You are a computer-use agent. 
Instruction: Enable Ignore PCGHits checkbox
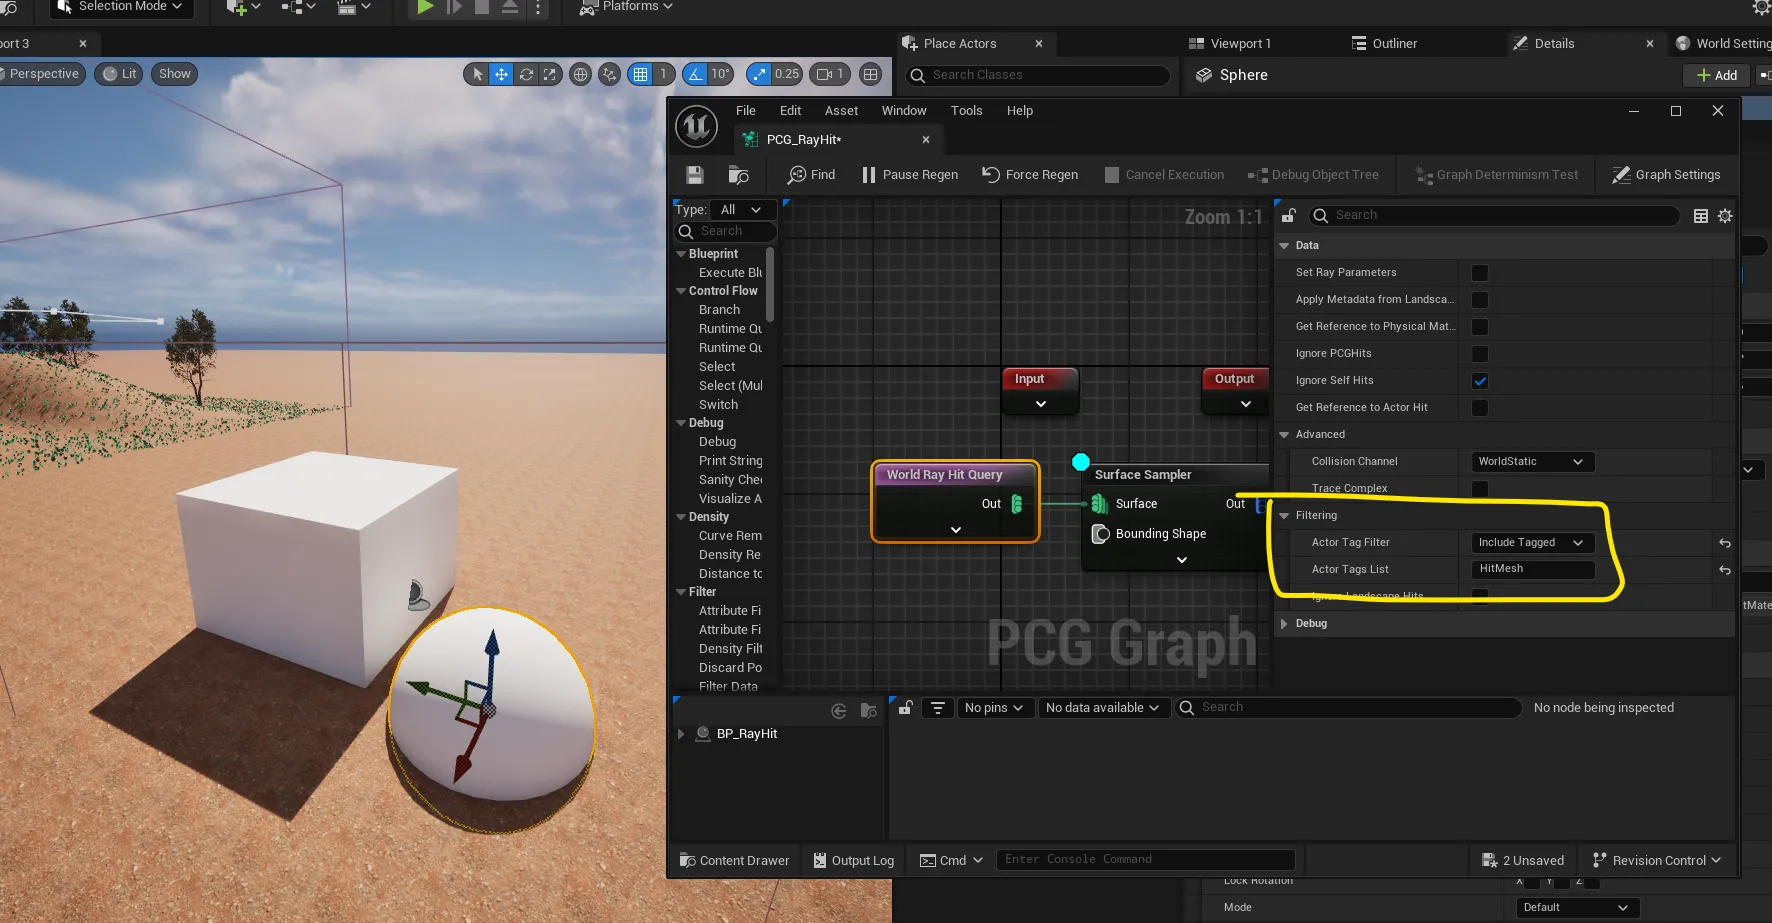click(1480, 354)
